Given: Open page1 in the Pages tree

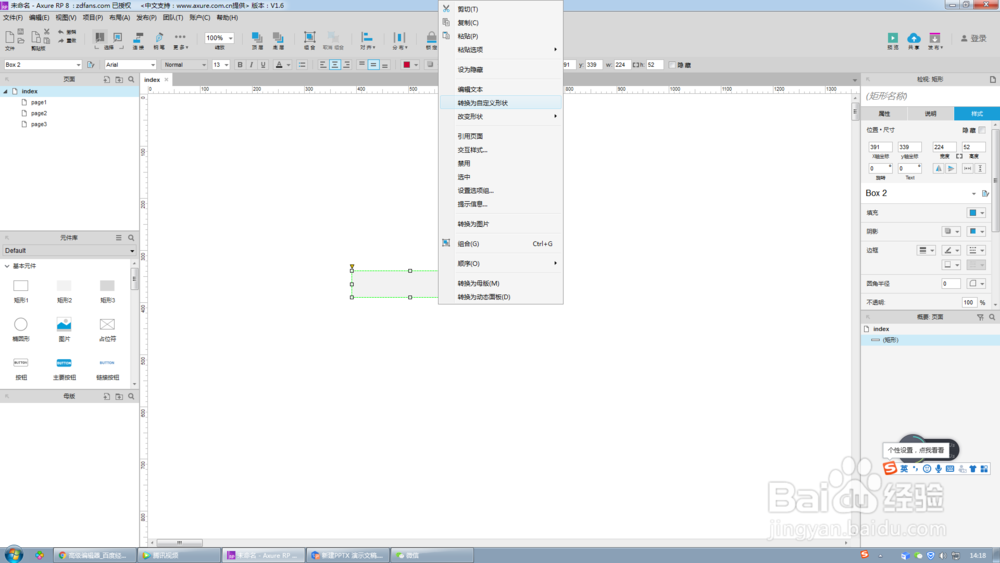Looking at the screenshot, I should [x=38, y=102].
